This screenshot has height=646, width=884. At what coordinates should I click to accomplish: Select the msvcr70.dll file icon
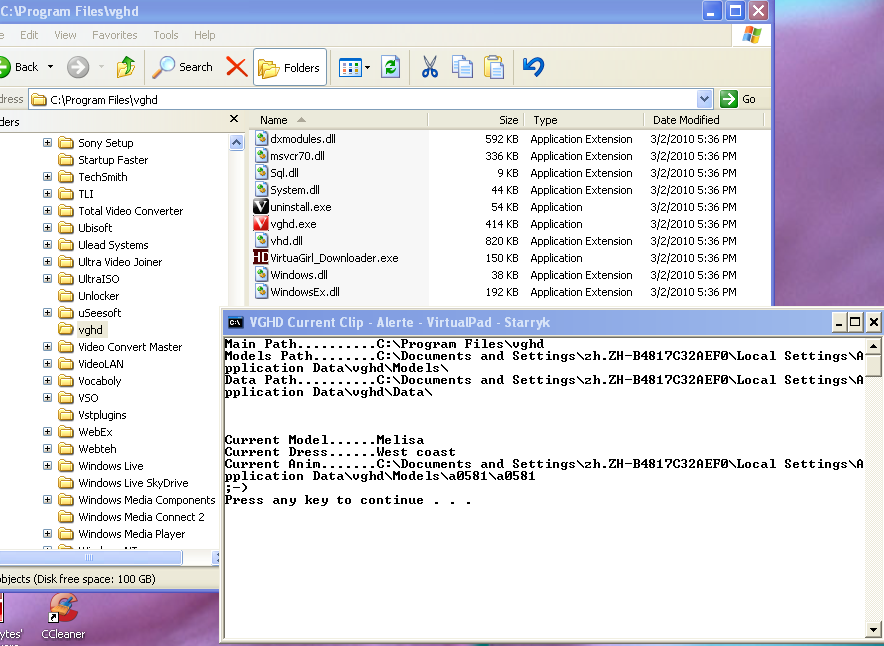pyautogui.click(x=261, y=156)
